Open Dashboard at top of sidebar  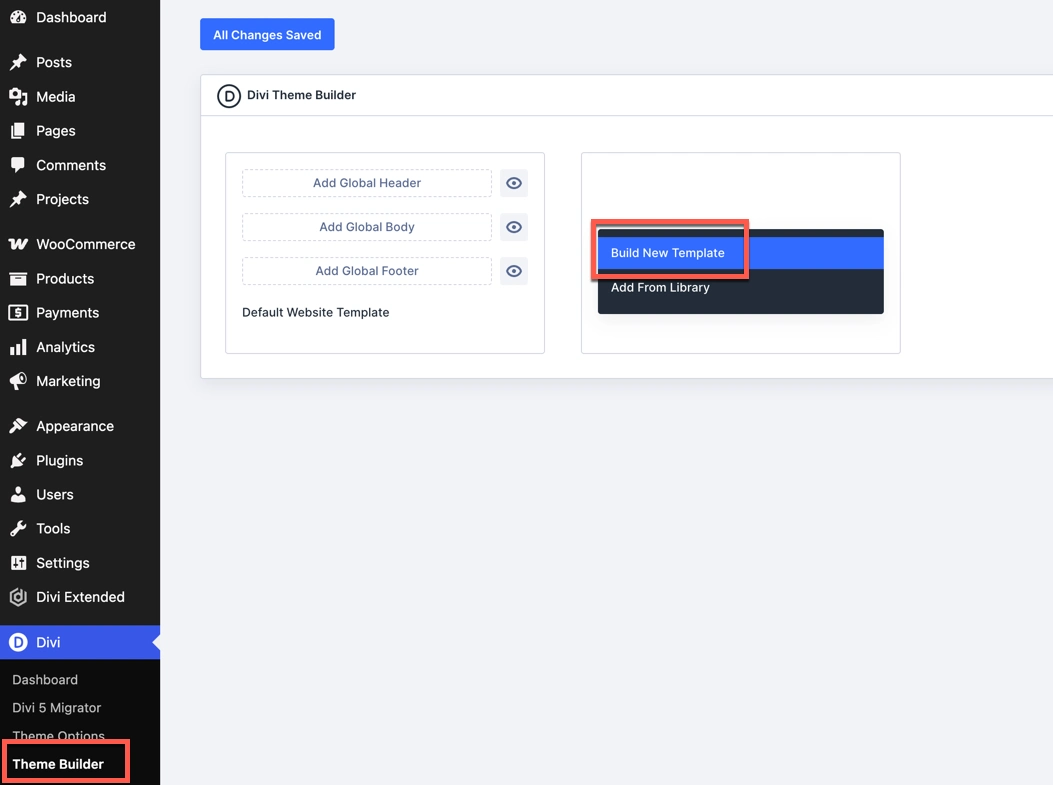80,17
